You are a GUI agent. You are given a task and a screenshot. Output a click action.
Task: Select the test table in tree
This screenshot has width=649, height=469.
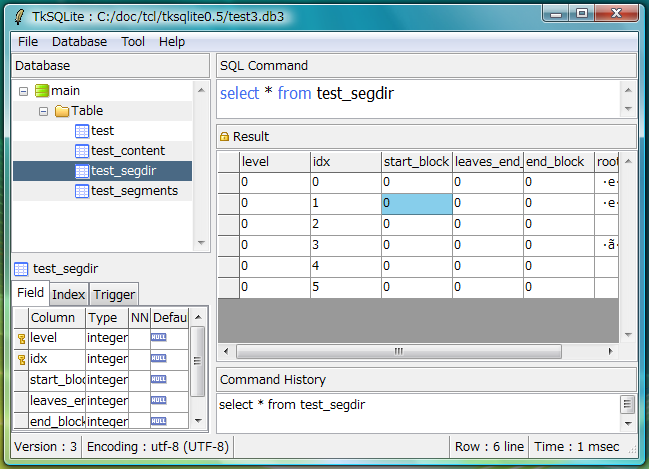pyautogui.click(x=102, y=131)
